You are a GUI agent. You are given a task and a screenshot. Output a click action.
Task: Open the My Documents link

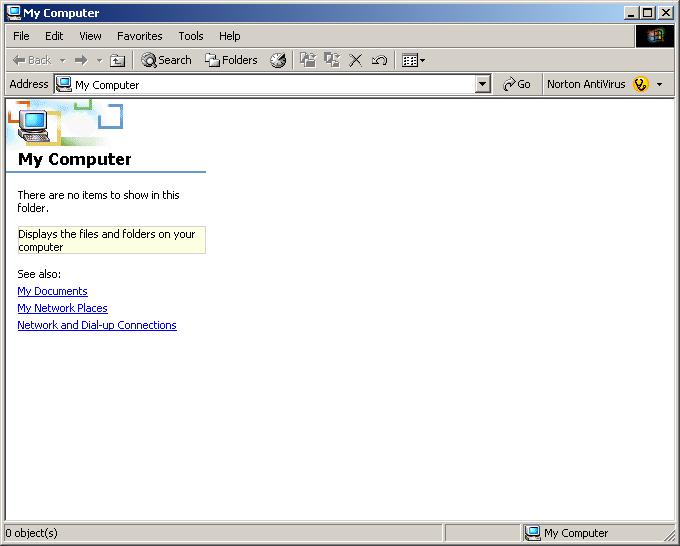coord(52,291)
